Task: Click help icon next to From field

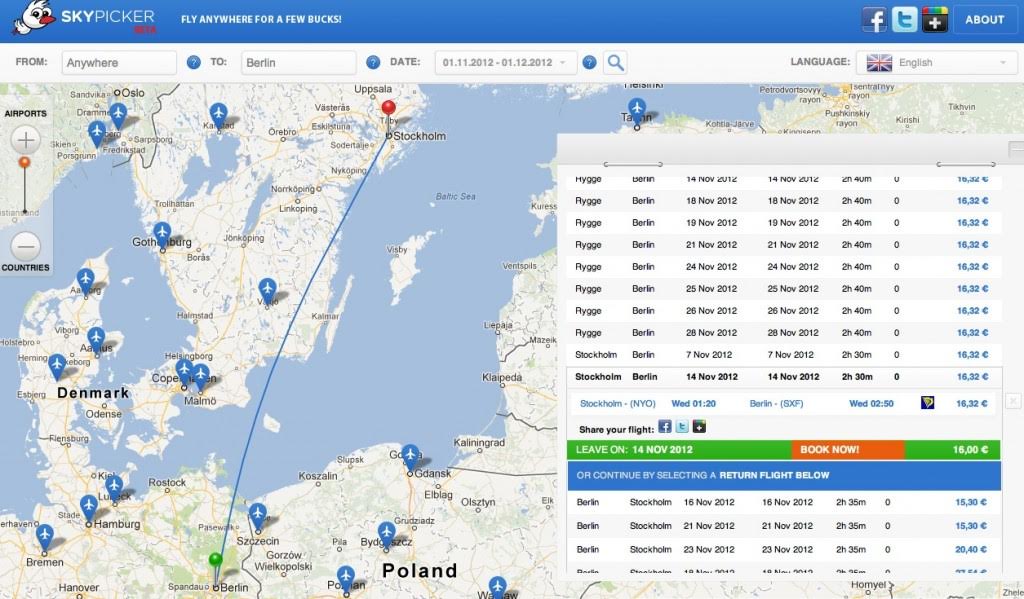Action: pyautogui.click(x=194, y=63)
